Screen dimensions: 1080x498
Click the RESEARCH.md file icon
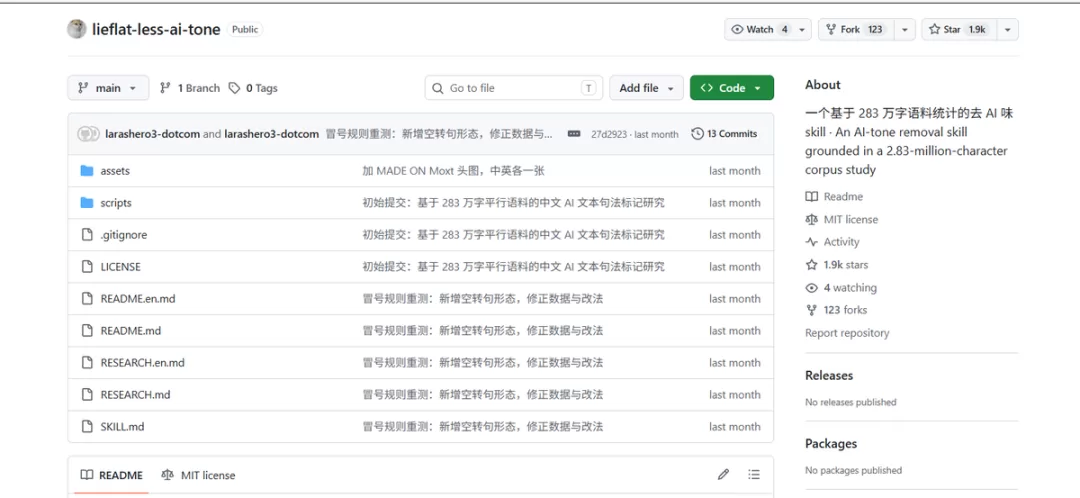click(87, 395)
